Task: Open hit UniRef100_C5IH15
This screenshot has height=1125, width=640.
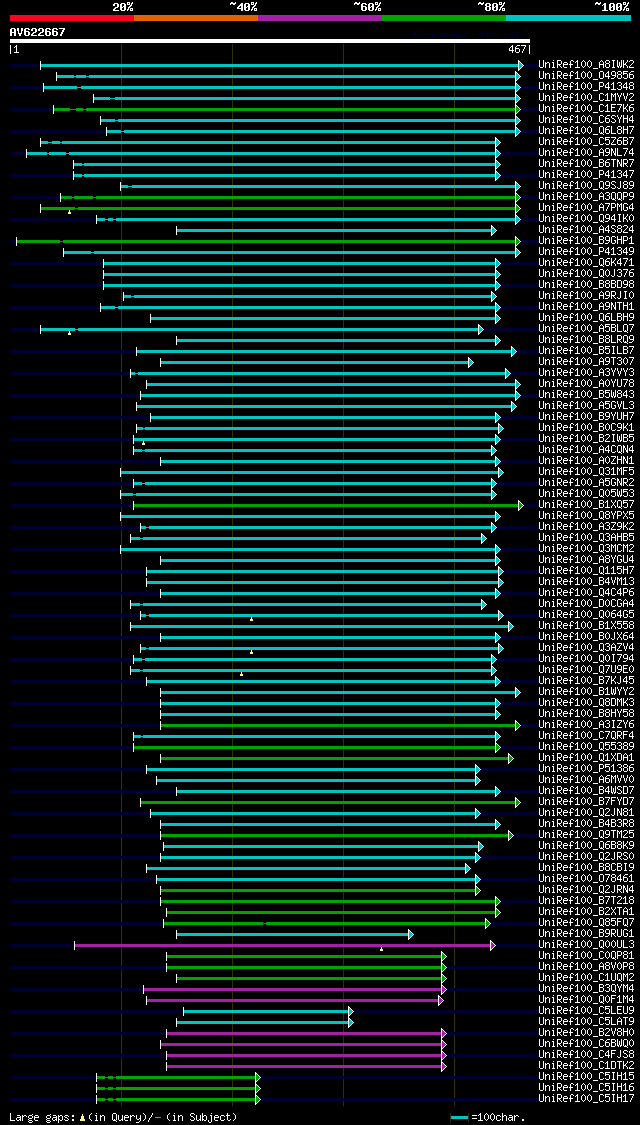Action: tap(586, 1076)
